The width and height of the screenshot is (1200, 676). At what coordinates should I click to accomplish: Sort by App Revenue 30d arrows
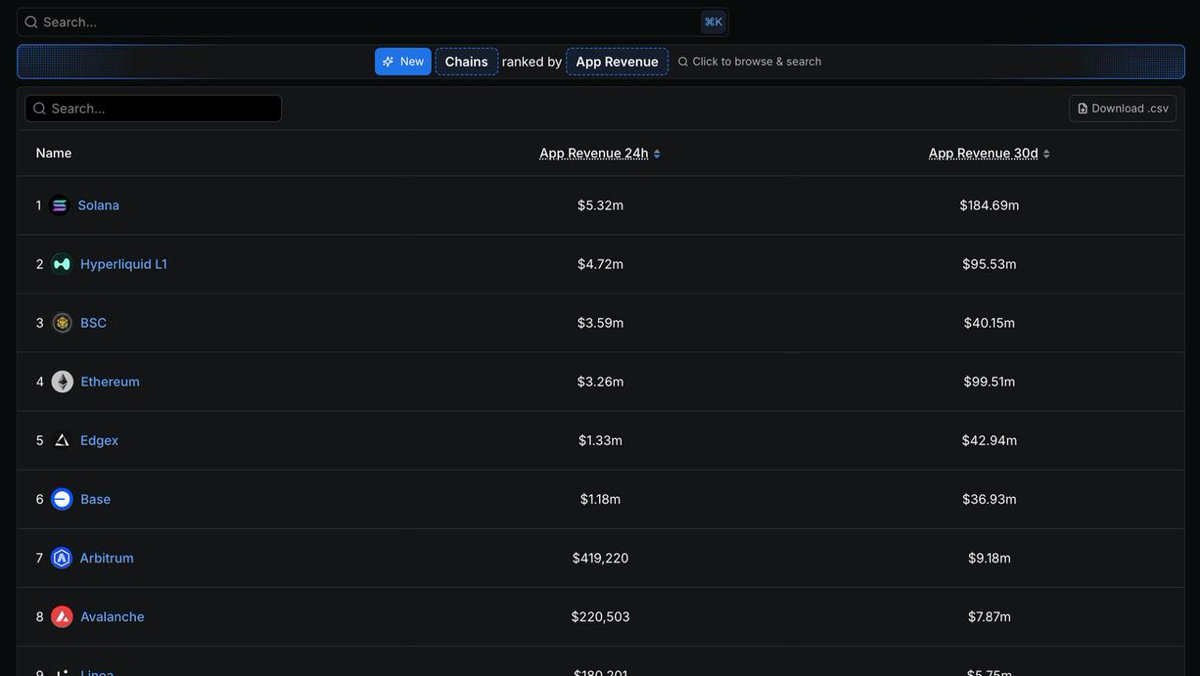tap(1046, 154)
